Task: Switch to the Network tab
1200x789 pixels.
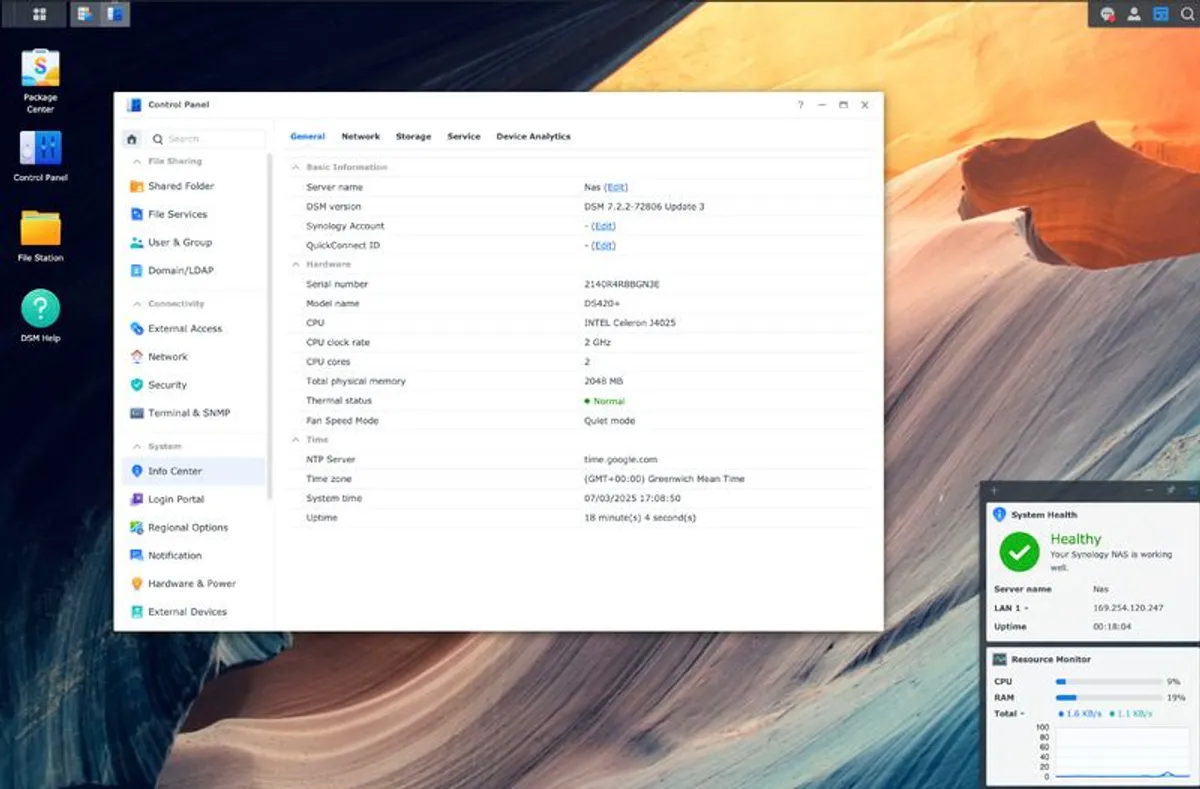Action: [361, 136]
